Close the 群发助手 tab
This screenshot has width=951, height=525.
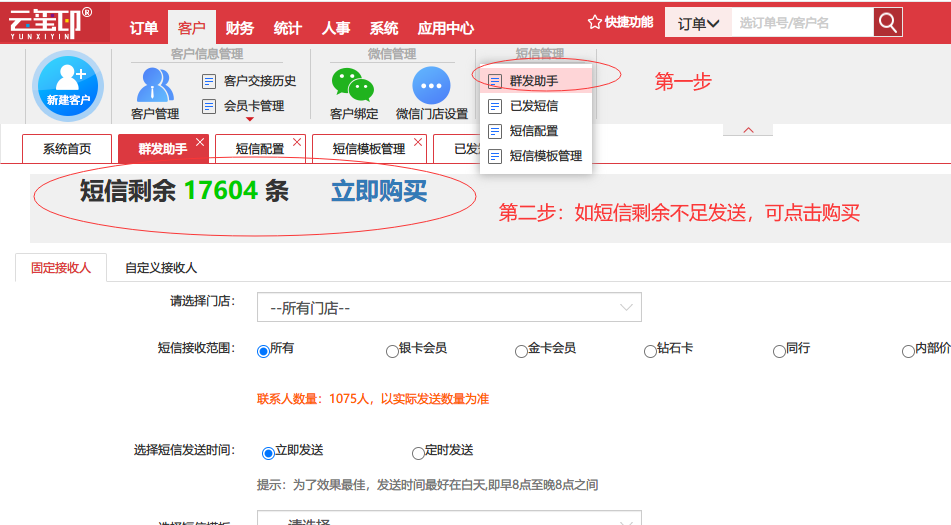pos(200,142)
